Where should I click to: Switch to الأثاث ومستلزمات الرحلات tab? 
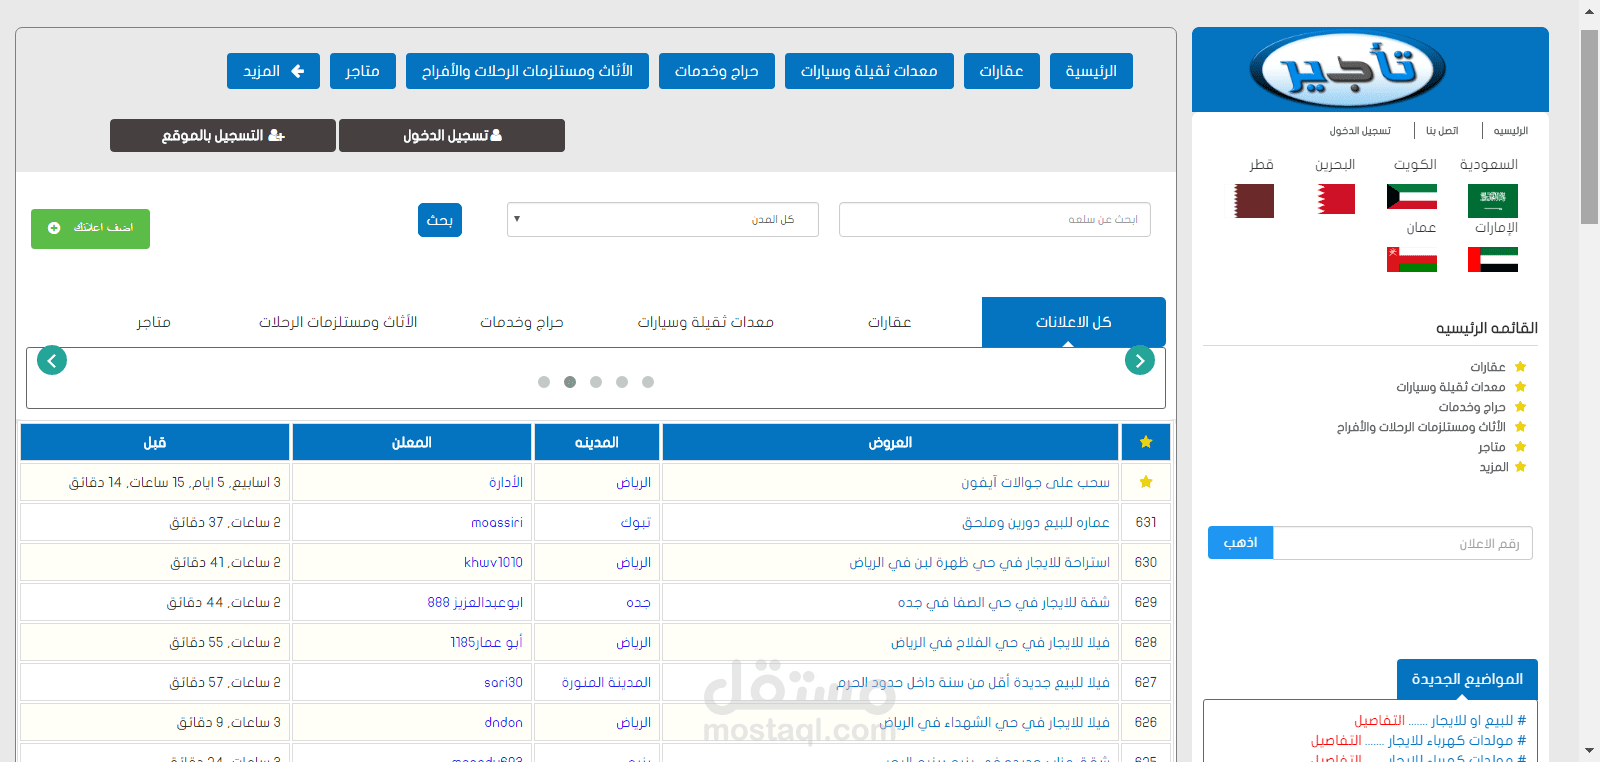337,322
